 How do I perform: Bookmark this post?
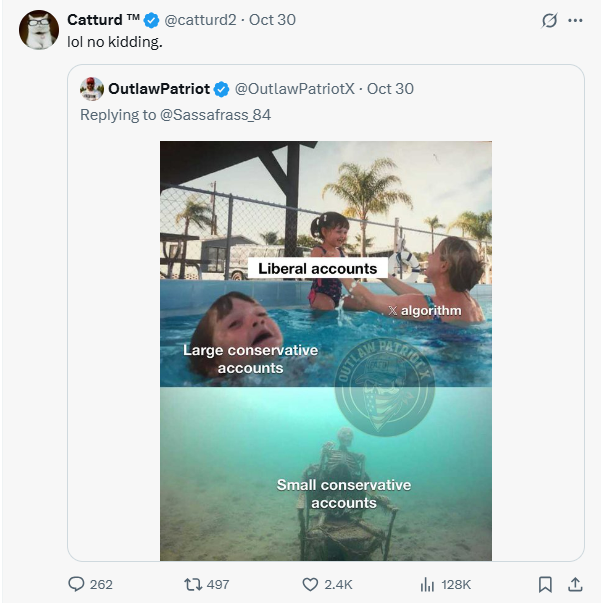545,584
